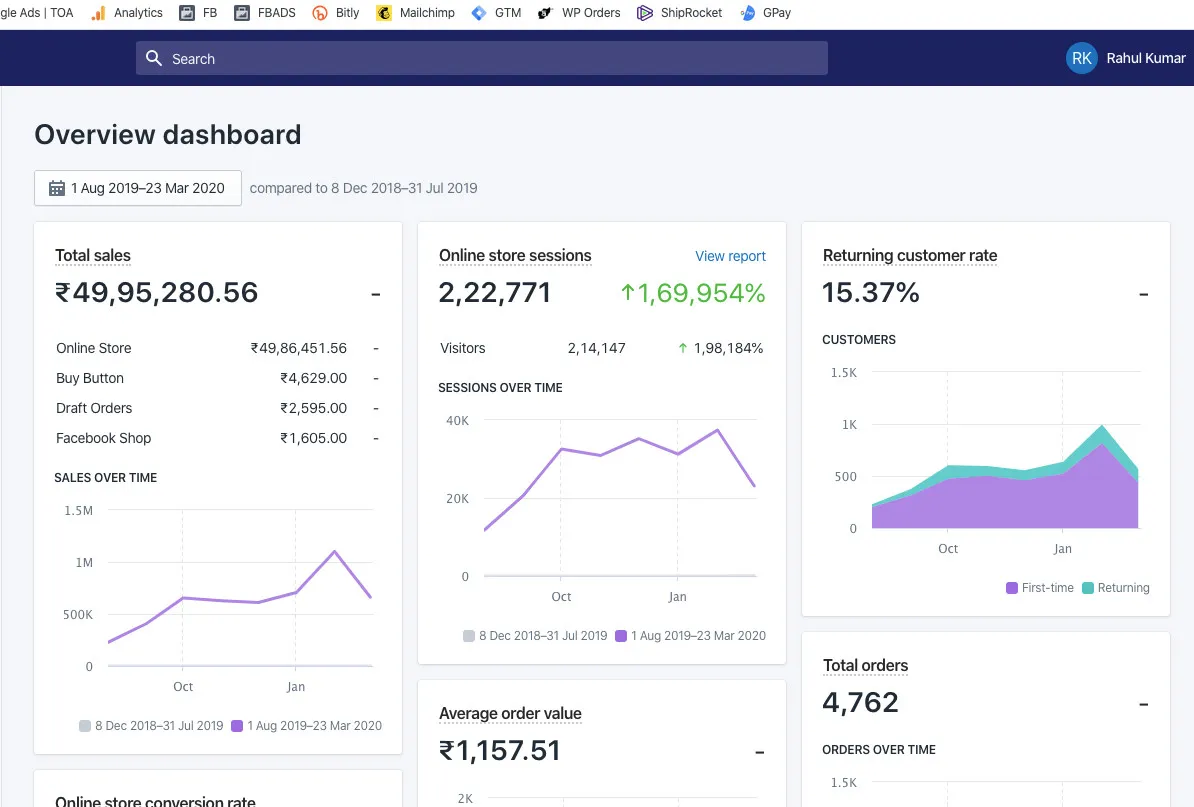
Task: Click the Total sales heading link
Action: pos(92,255)
